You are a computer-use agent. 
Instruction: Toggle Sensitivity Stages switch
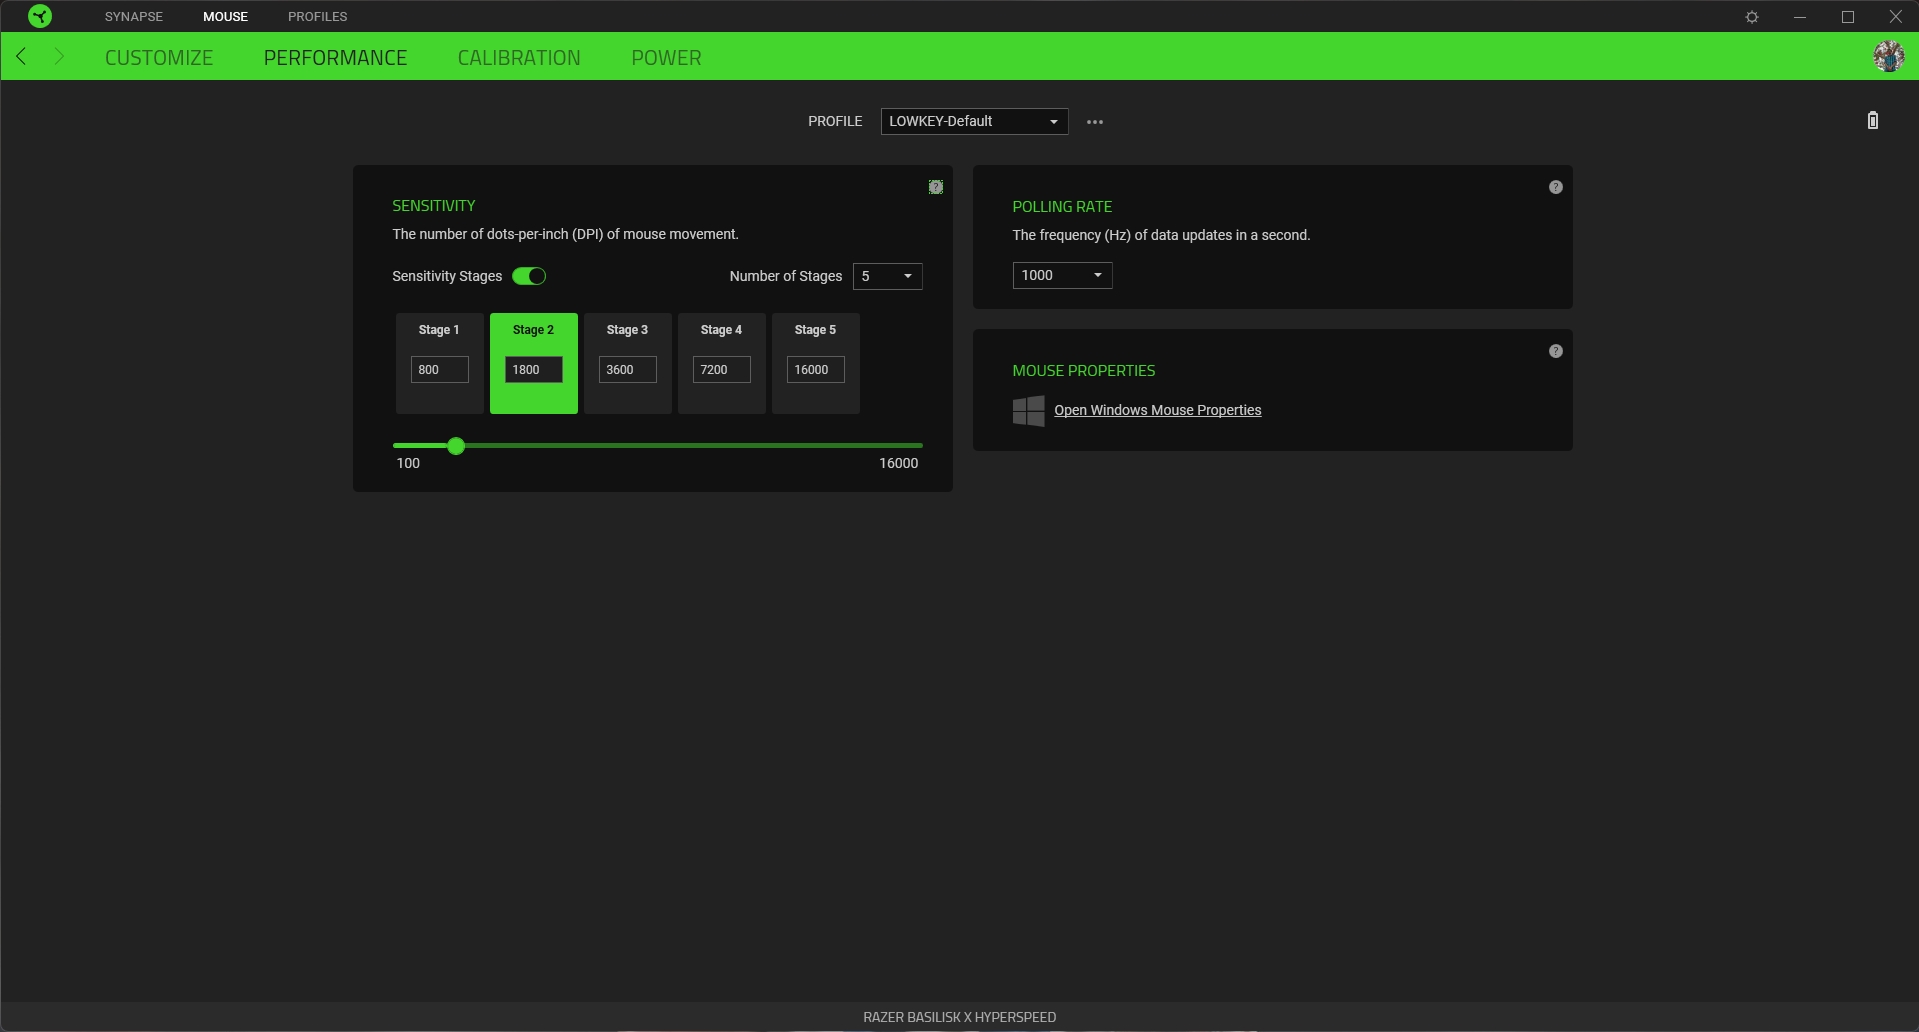coord(529,276)
